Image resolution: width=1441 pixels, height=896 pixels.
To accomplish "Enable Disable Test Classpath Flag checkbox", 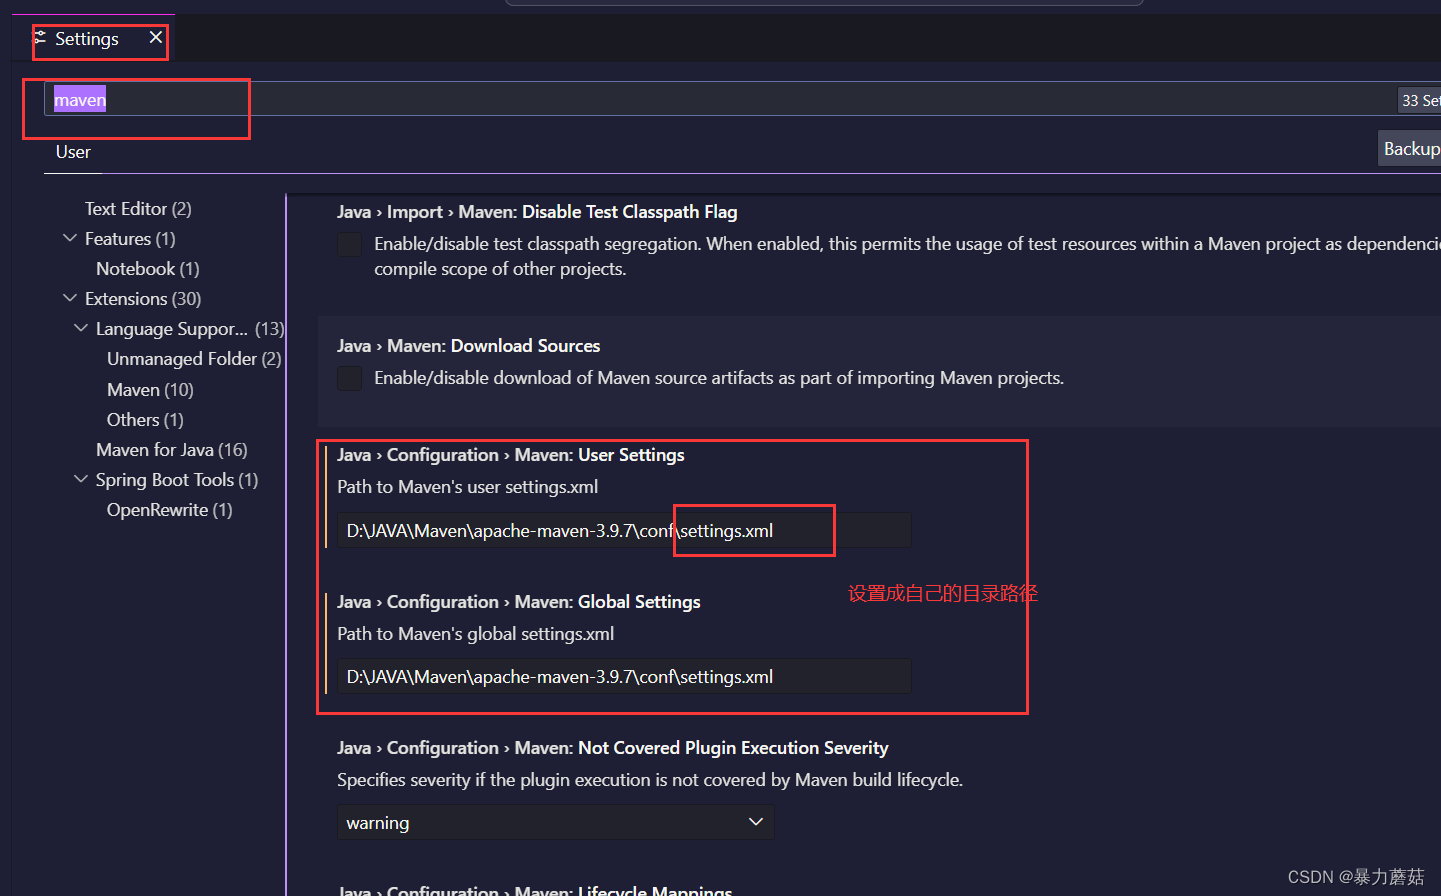I will tap(350, 245).
